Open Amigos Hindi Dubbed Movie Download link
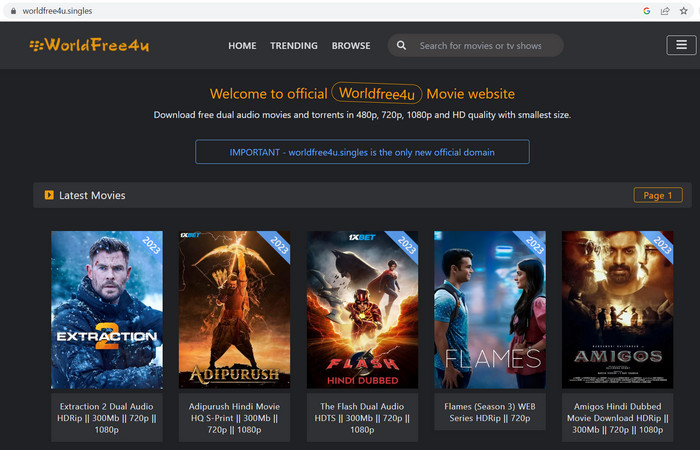The height and width of the screenshot is (450, 700). [x=617, y=418]
